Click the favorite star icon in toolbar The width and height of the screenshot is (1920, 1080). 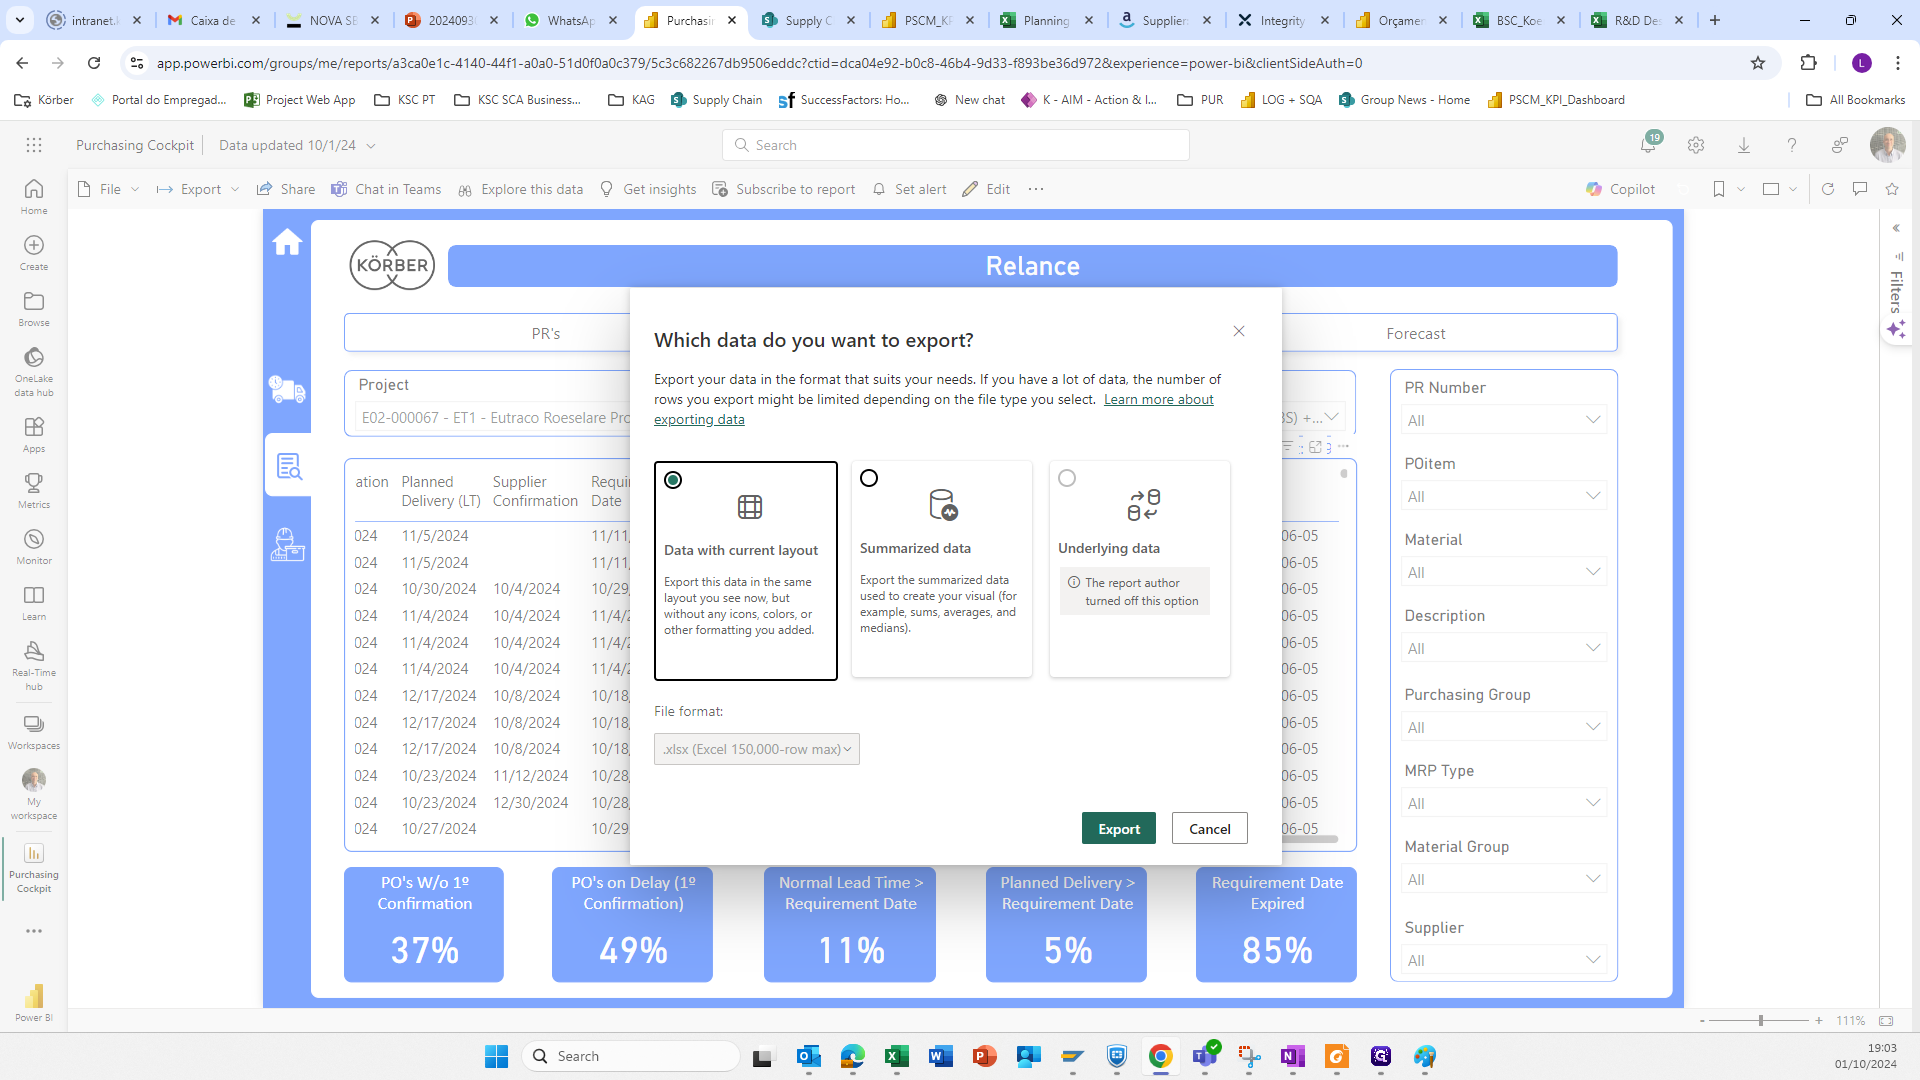tap(1892, 189)
